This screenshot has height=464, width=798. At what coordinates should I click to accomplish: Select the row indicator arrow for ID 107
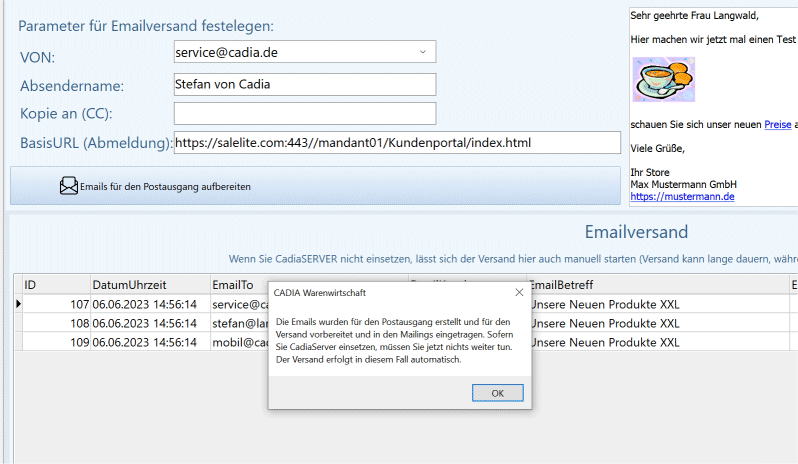coord(18,304)
